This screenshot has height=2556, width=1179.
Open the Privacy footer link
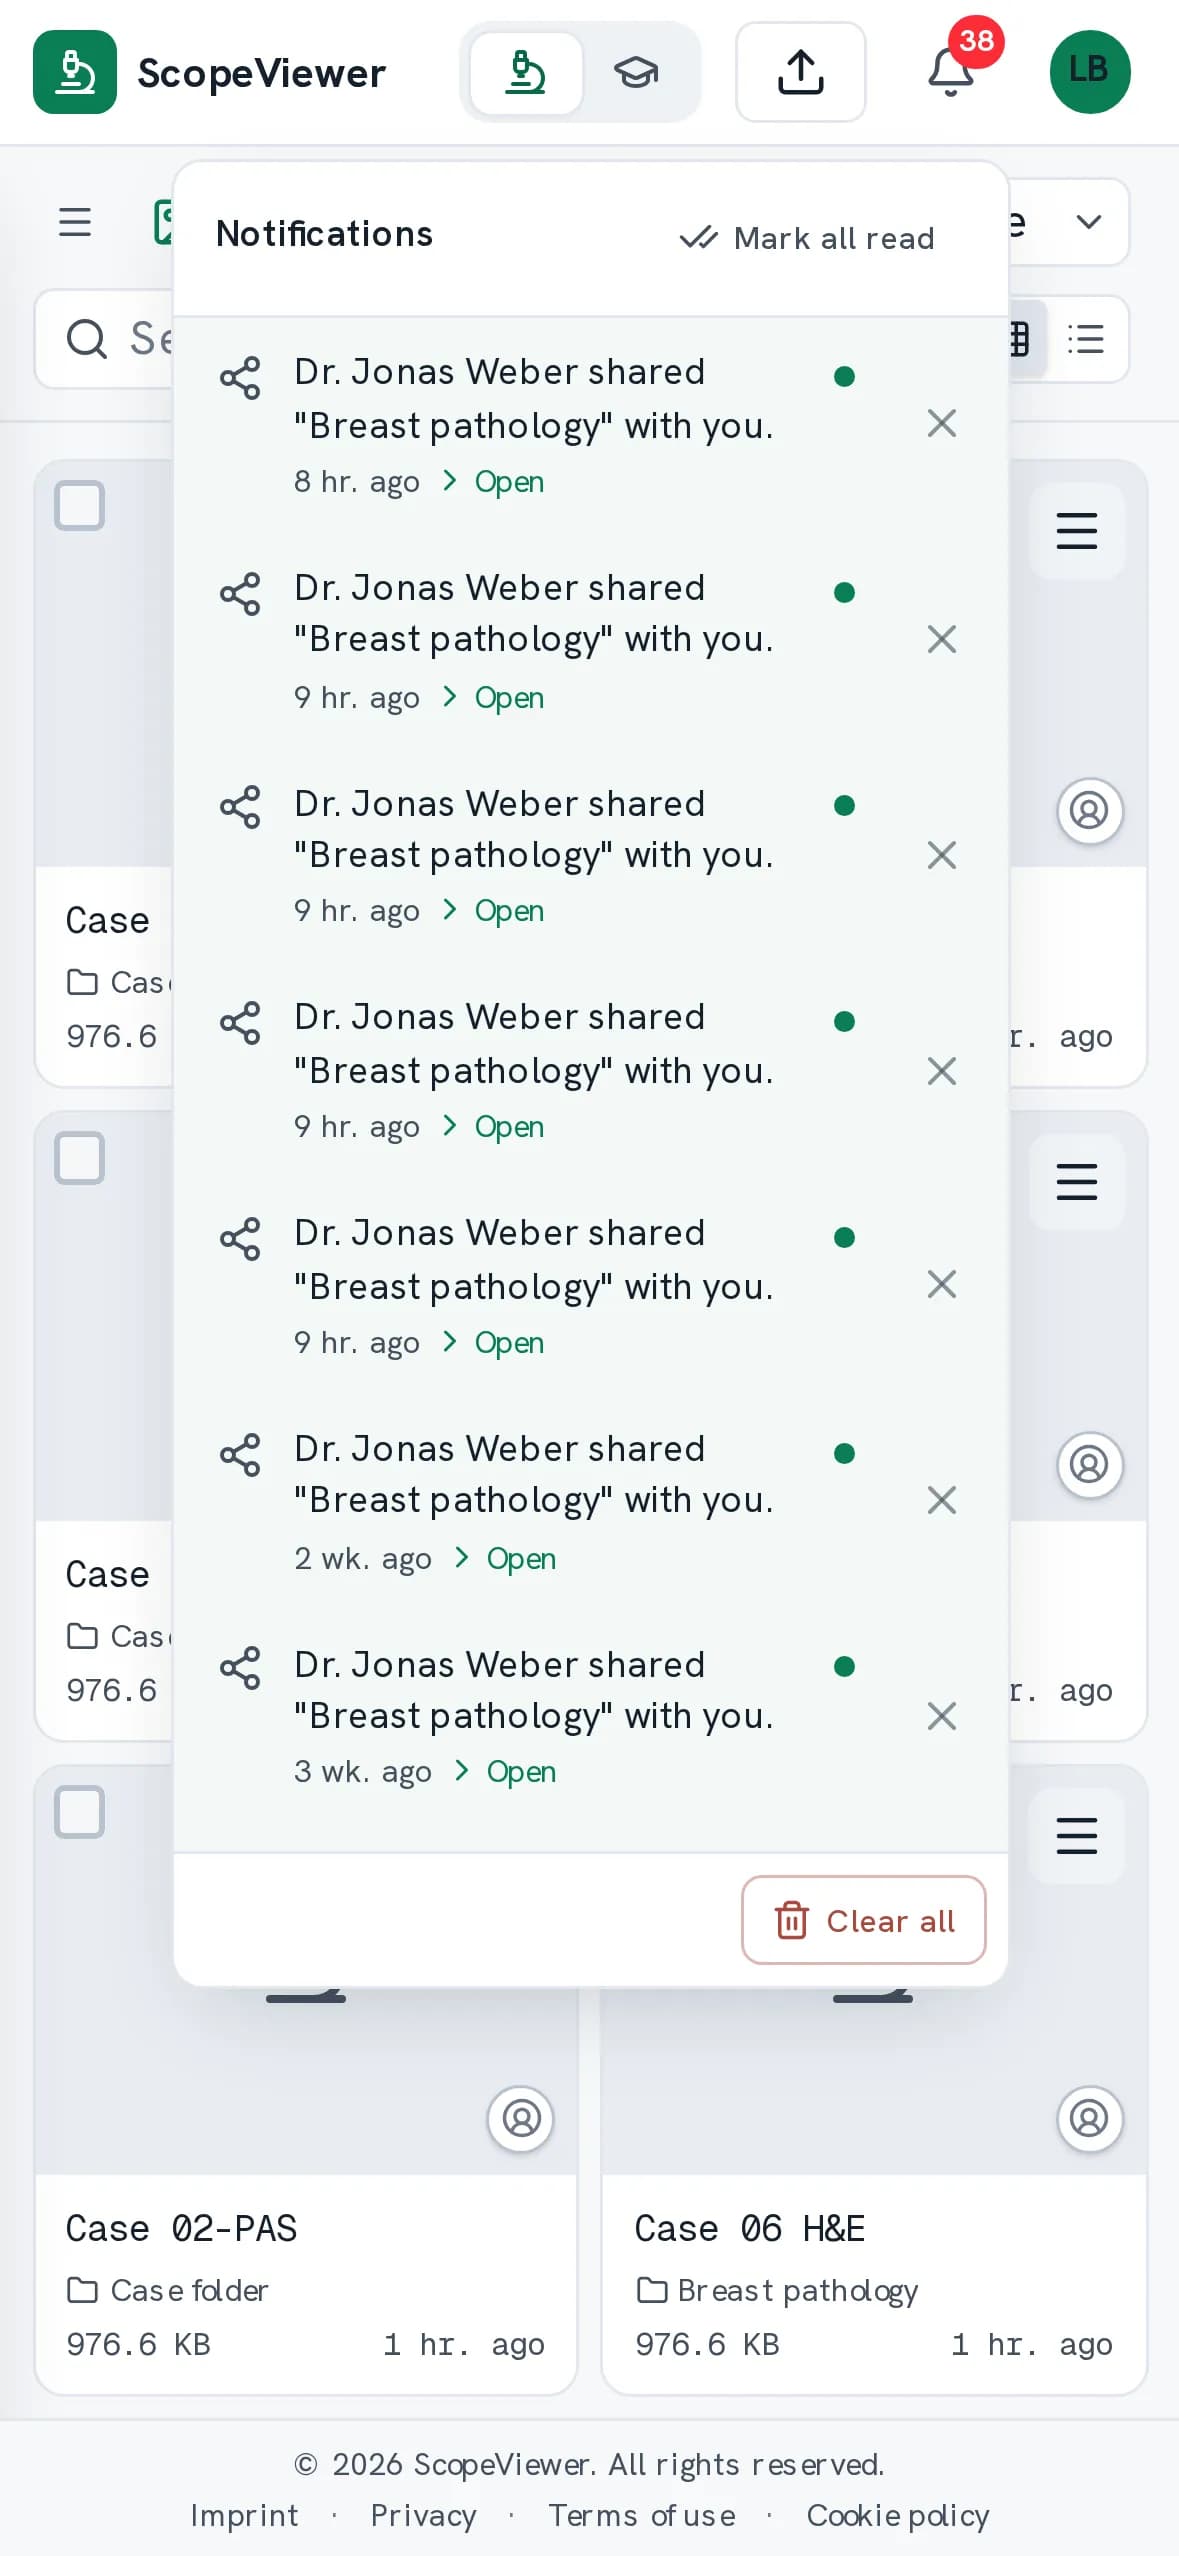423,2515
